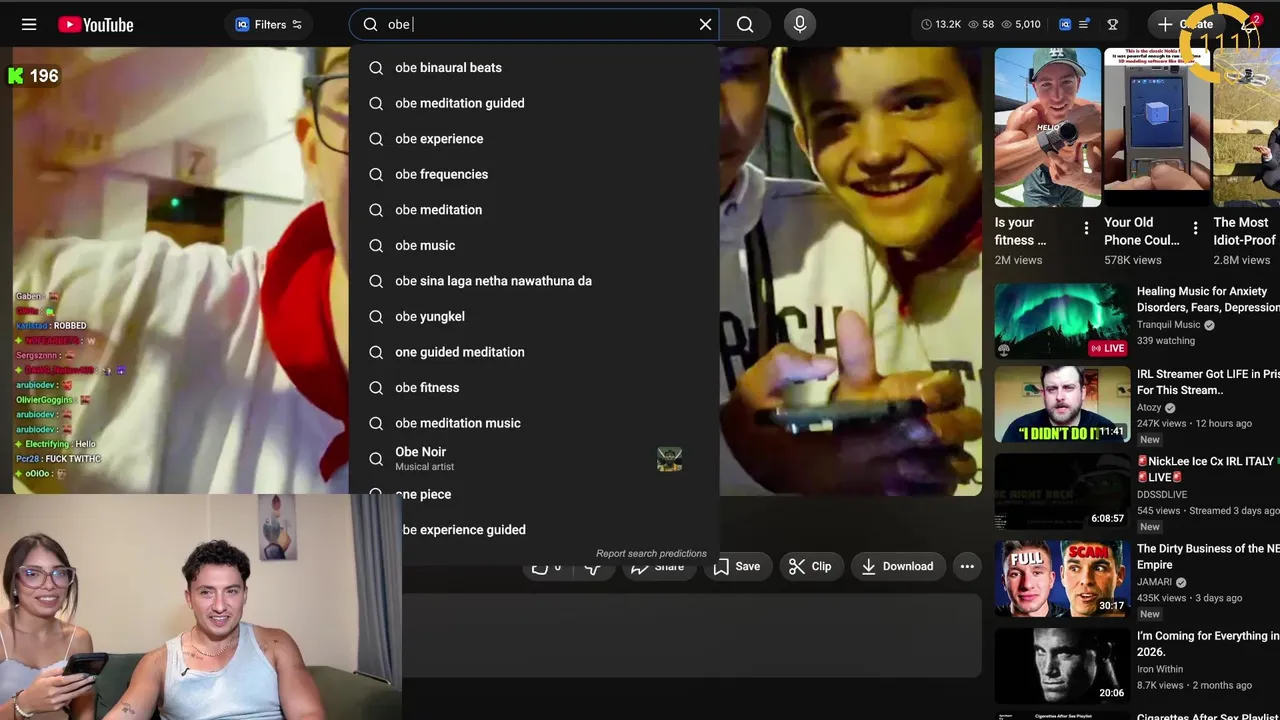Screen dimensions: 1280x720
Task: Open Atozy channel name
Action: tap(1149, 407)
